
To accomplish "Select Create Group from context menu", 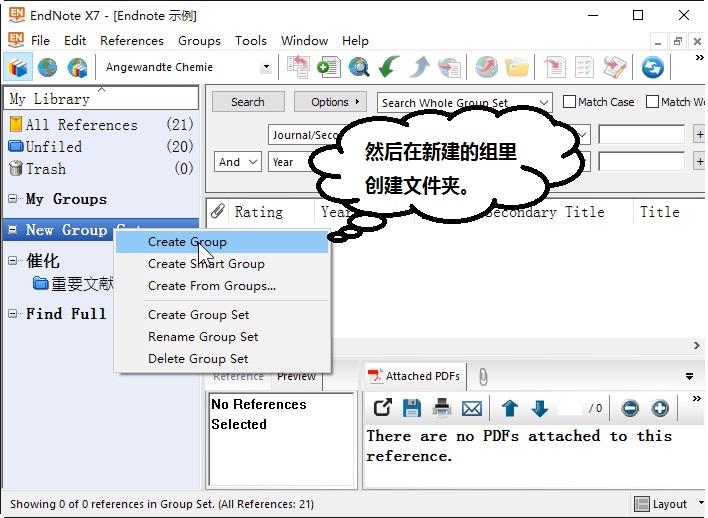I will [222, 242].
